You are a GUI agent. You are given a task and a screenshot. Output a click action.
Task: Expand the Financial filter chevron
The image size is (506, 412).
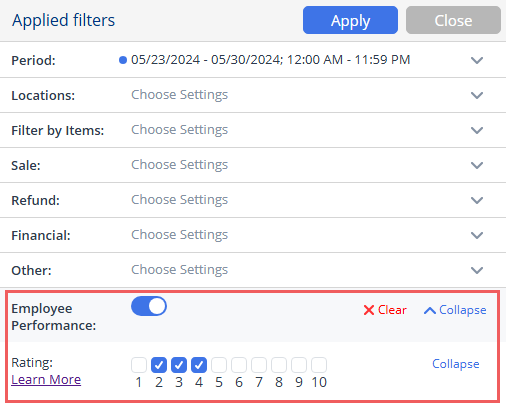(x=477, y=235)
